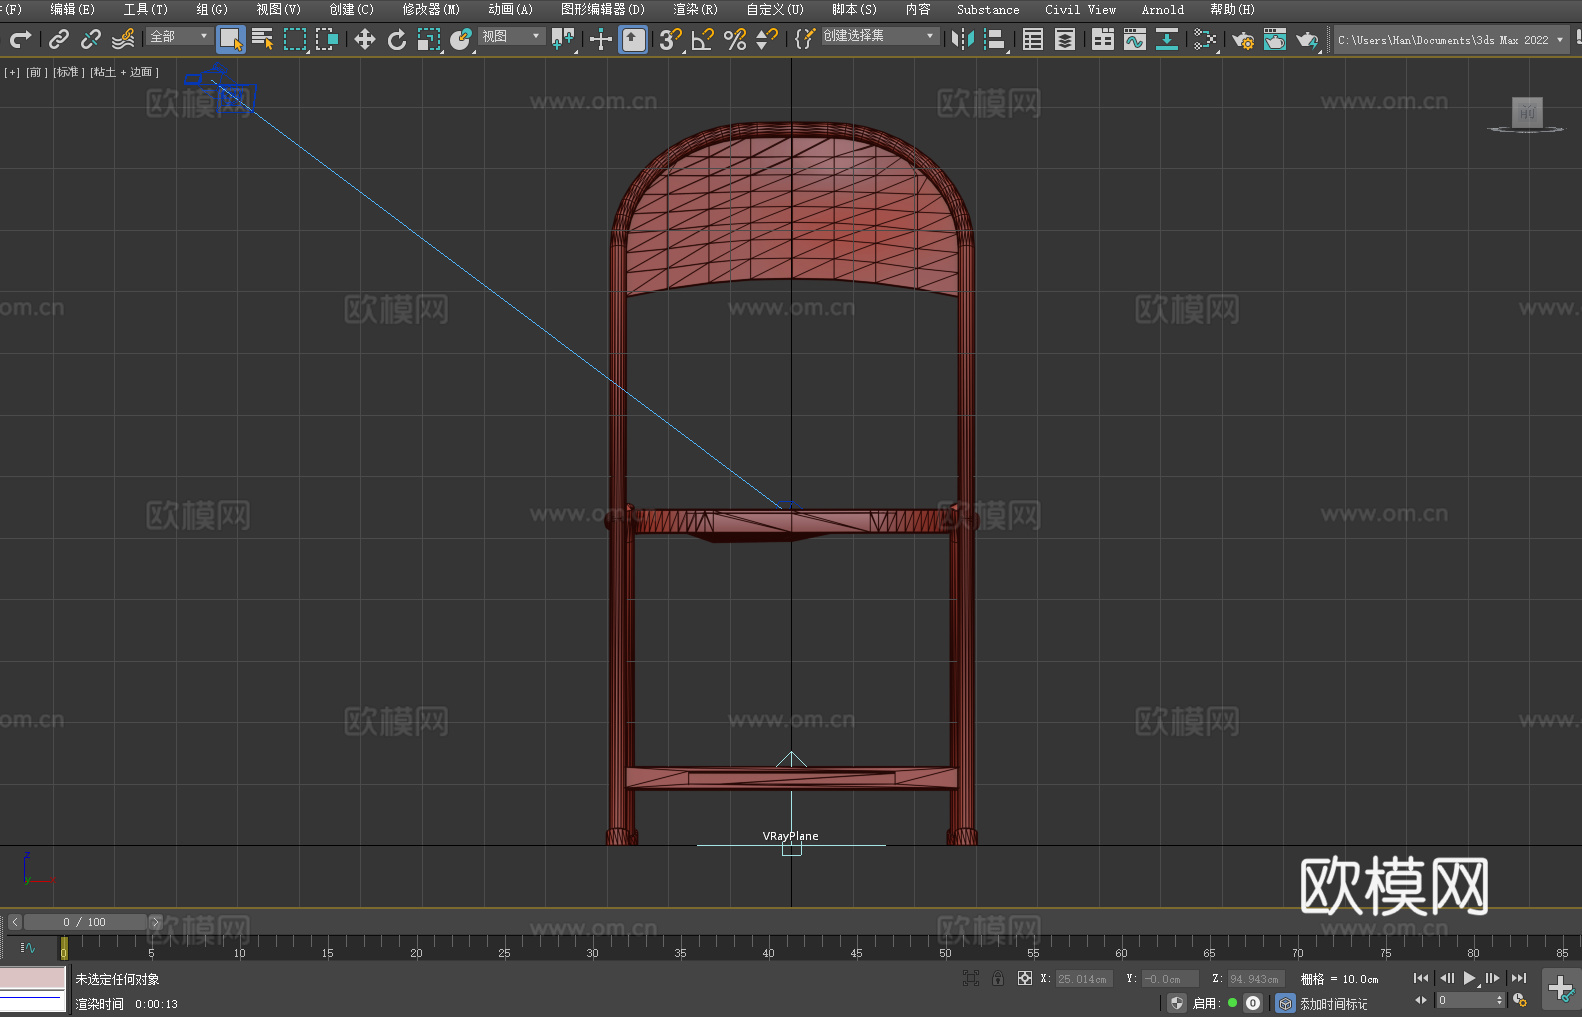1582x1017 pixels.
Task: Toggle Percent Snap
Action: click(x=735, y=39)
